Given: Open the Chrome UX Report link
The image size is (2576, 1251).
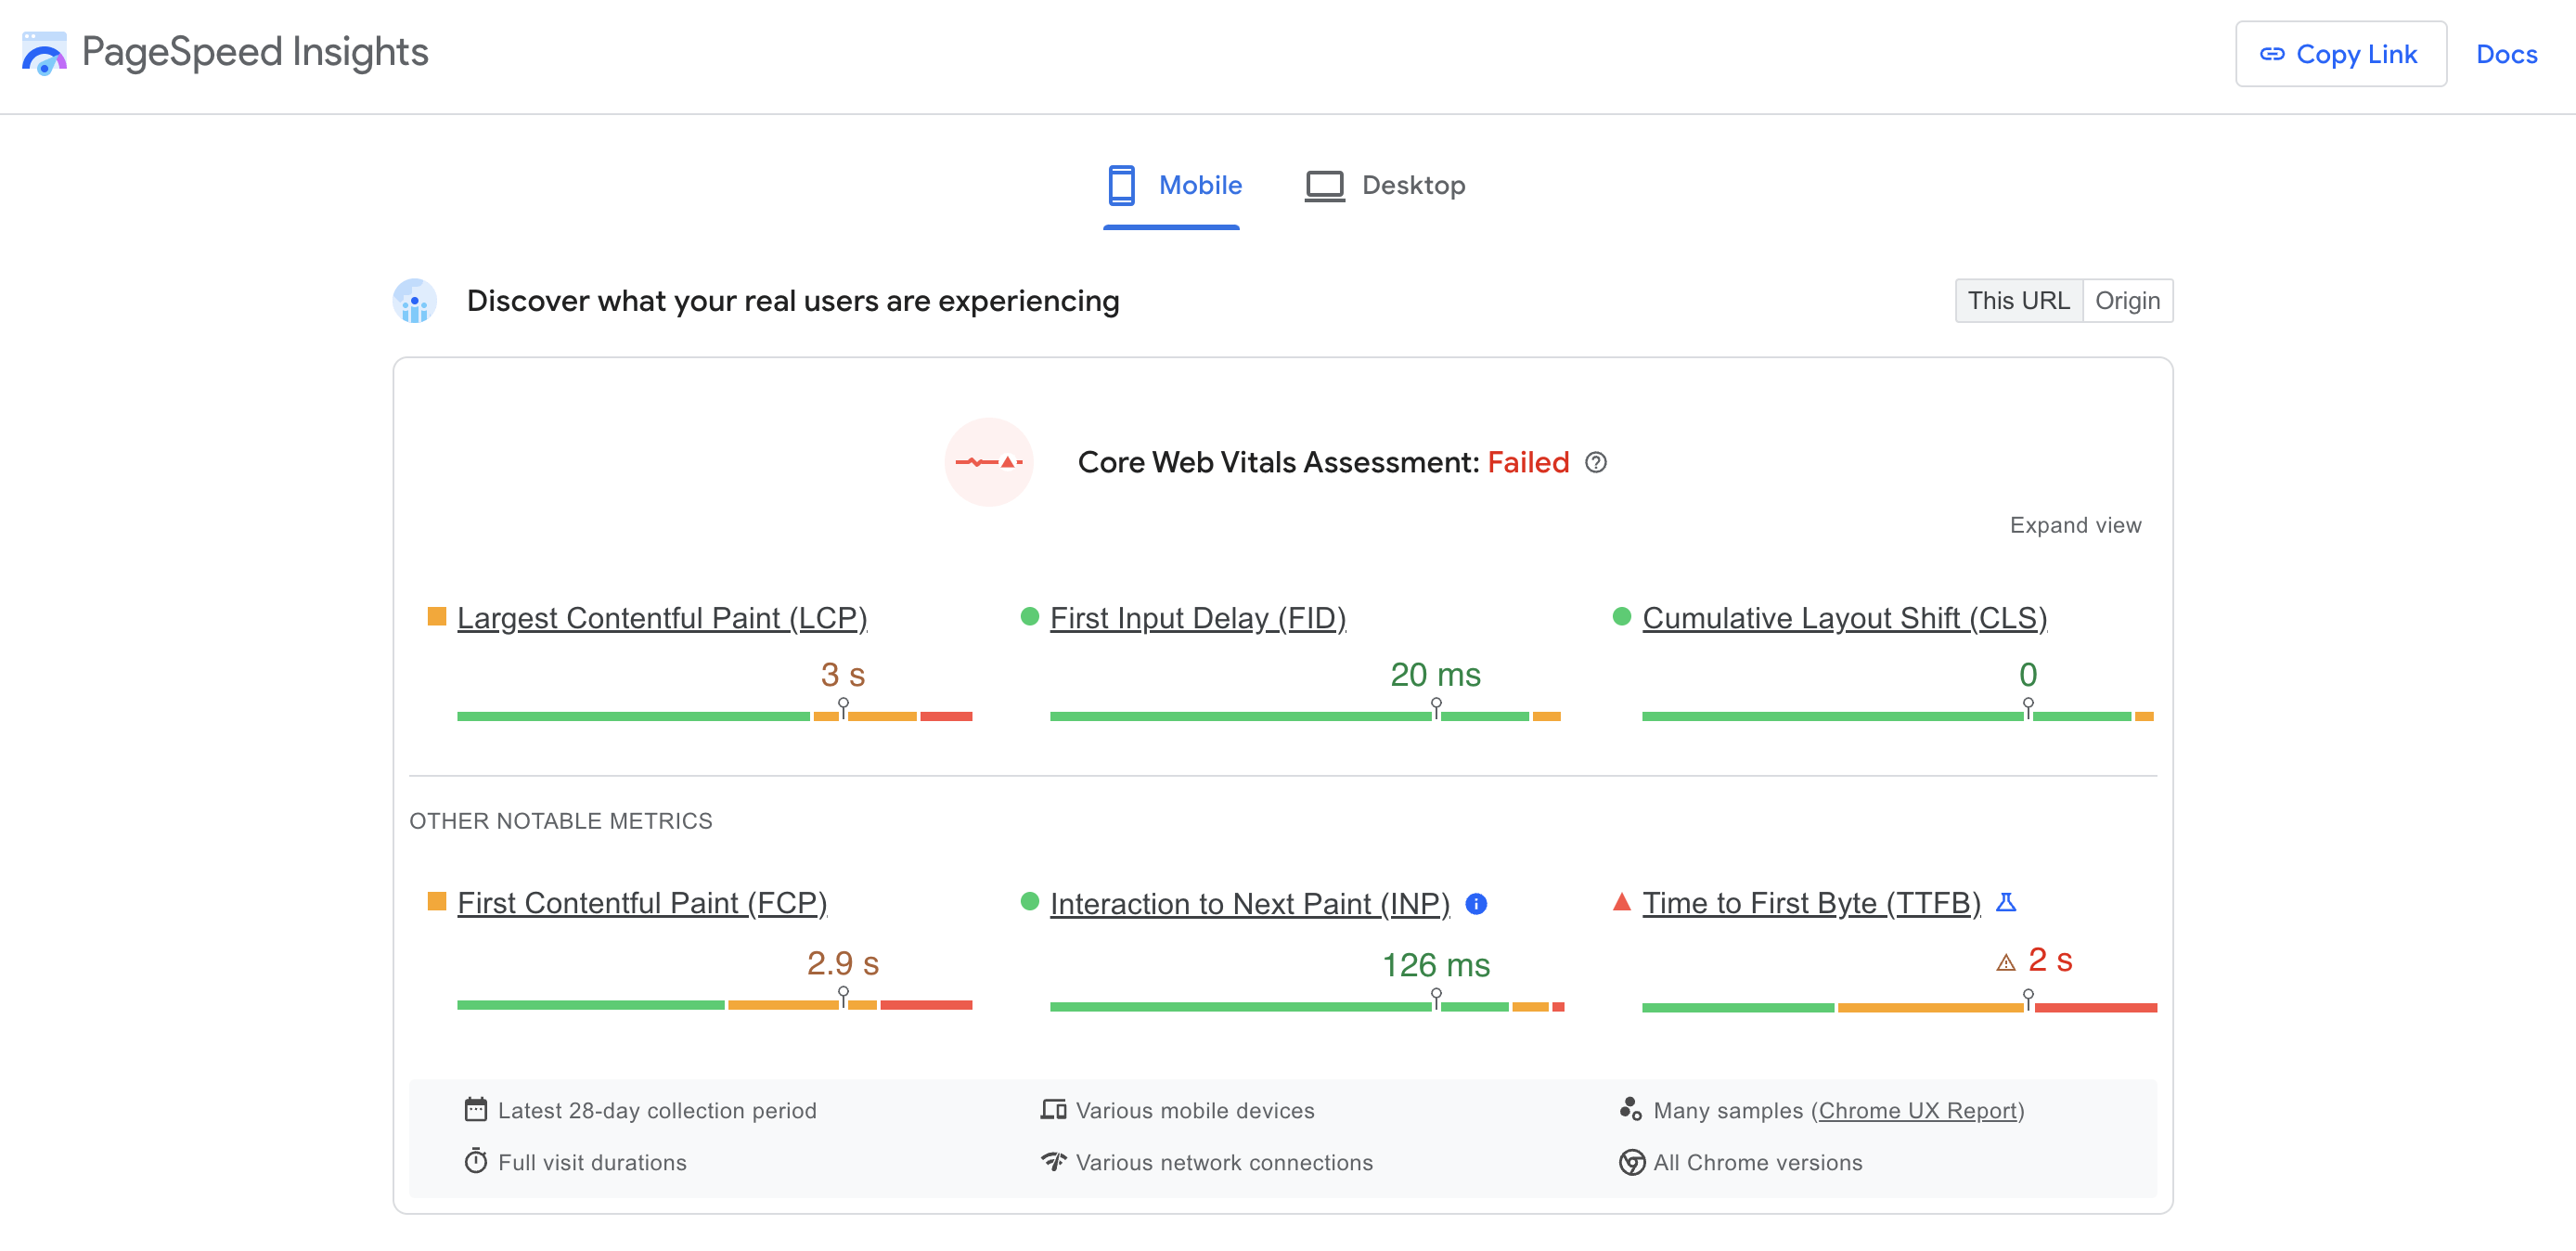Looking at the screenshot, I should point(1917,1110).
